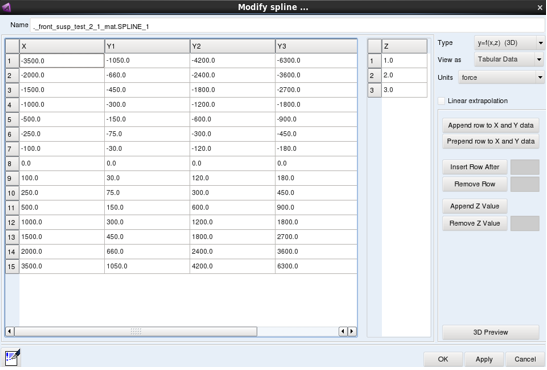Click the X cell -1000.0
This screenshot has height=370, width=547.
pyautogui.click(x=62, y=105)
